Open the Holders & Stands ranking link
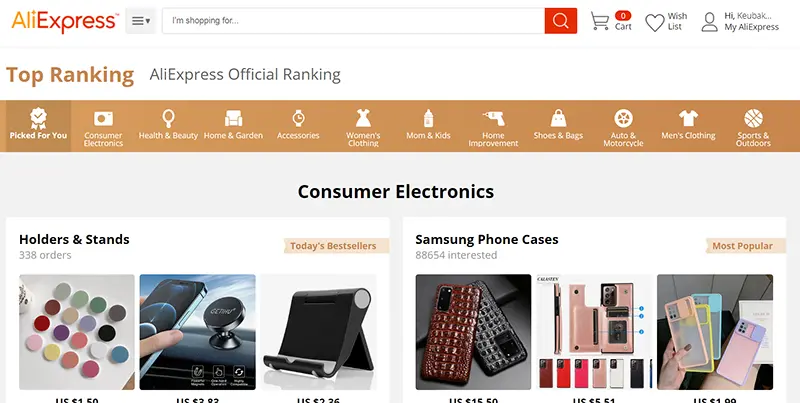The width and height of the screenshot is (800, 403). (x=74, y=239)
